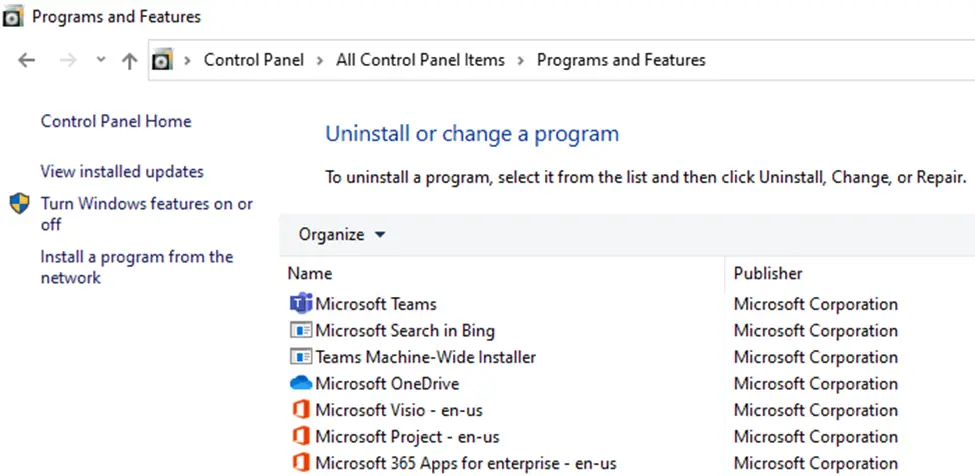Select Microsoft Visio - en-us entry
Viewport: 975px width, 476px height.
399,410
